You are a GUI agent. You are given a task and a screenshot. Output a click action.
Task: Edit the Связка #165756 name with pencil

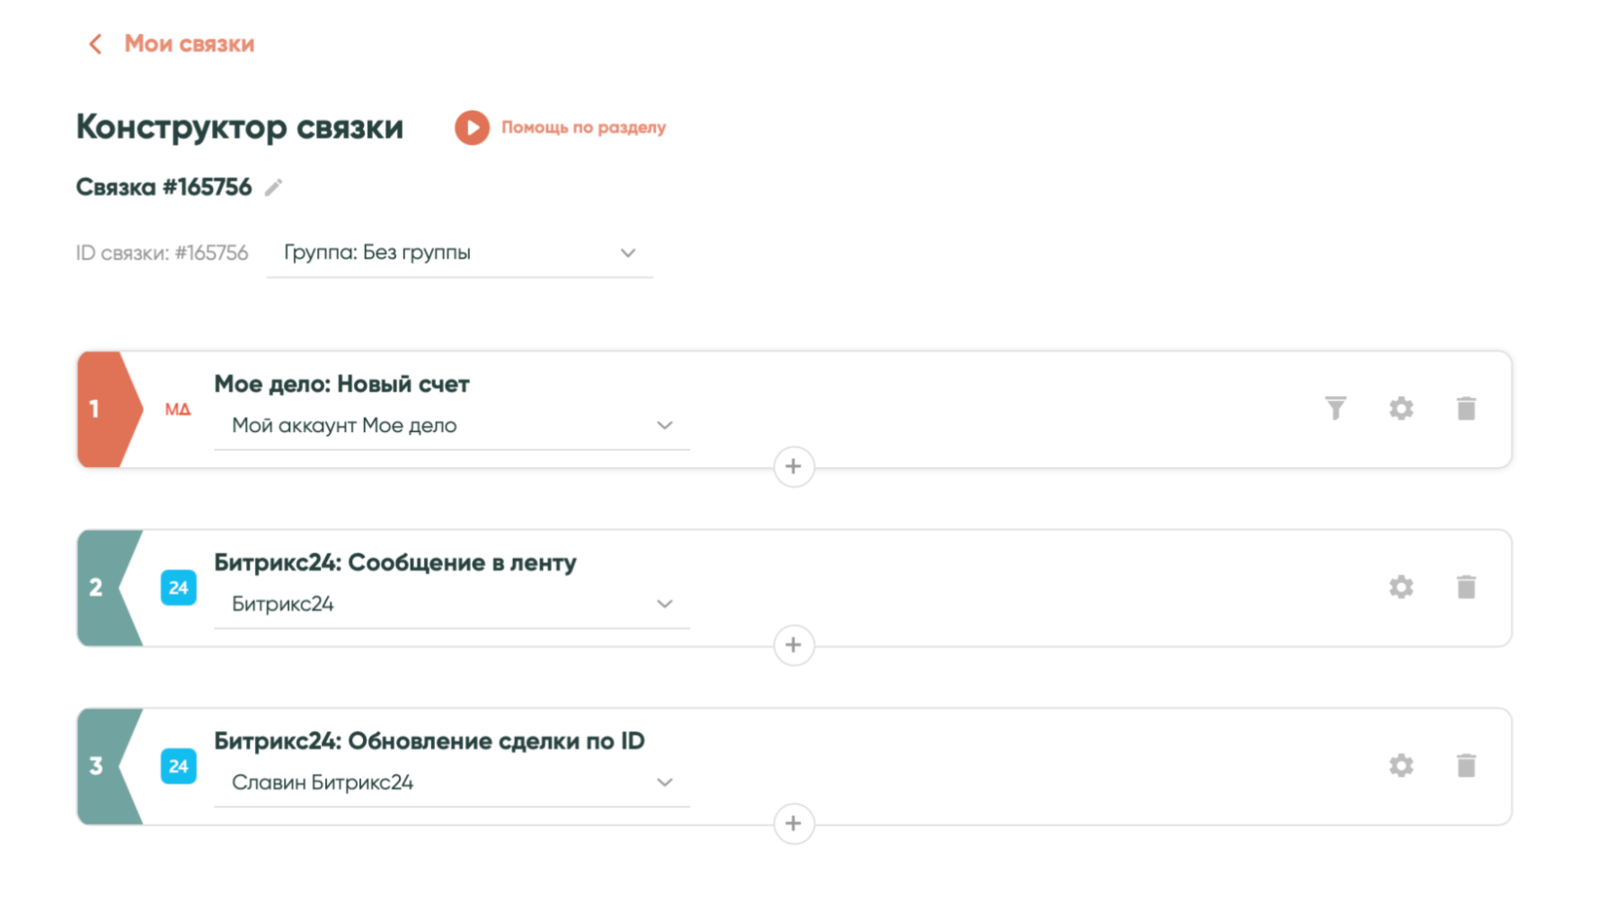coord(274,187)
